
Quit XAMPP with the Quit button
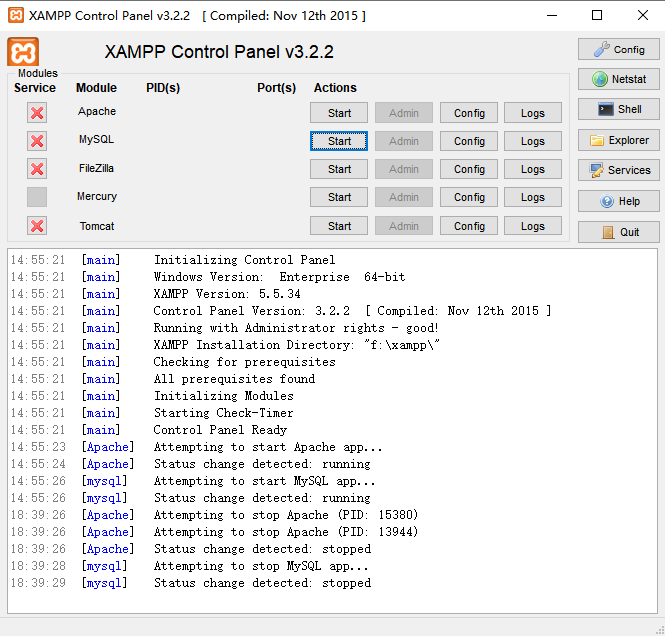pyautogui.click(x=618, y=232)
